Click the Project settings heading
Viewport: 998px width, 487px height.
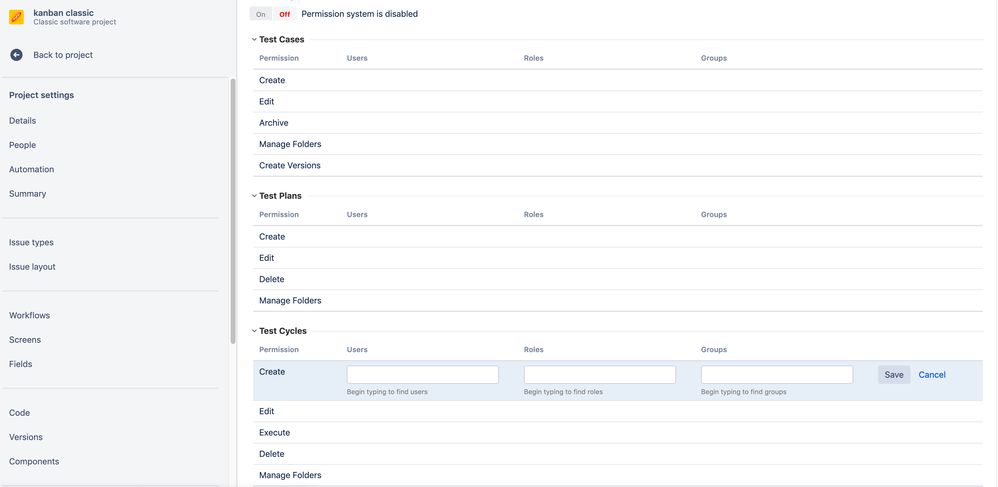(x=41, y=95)
